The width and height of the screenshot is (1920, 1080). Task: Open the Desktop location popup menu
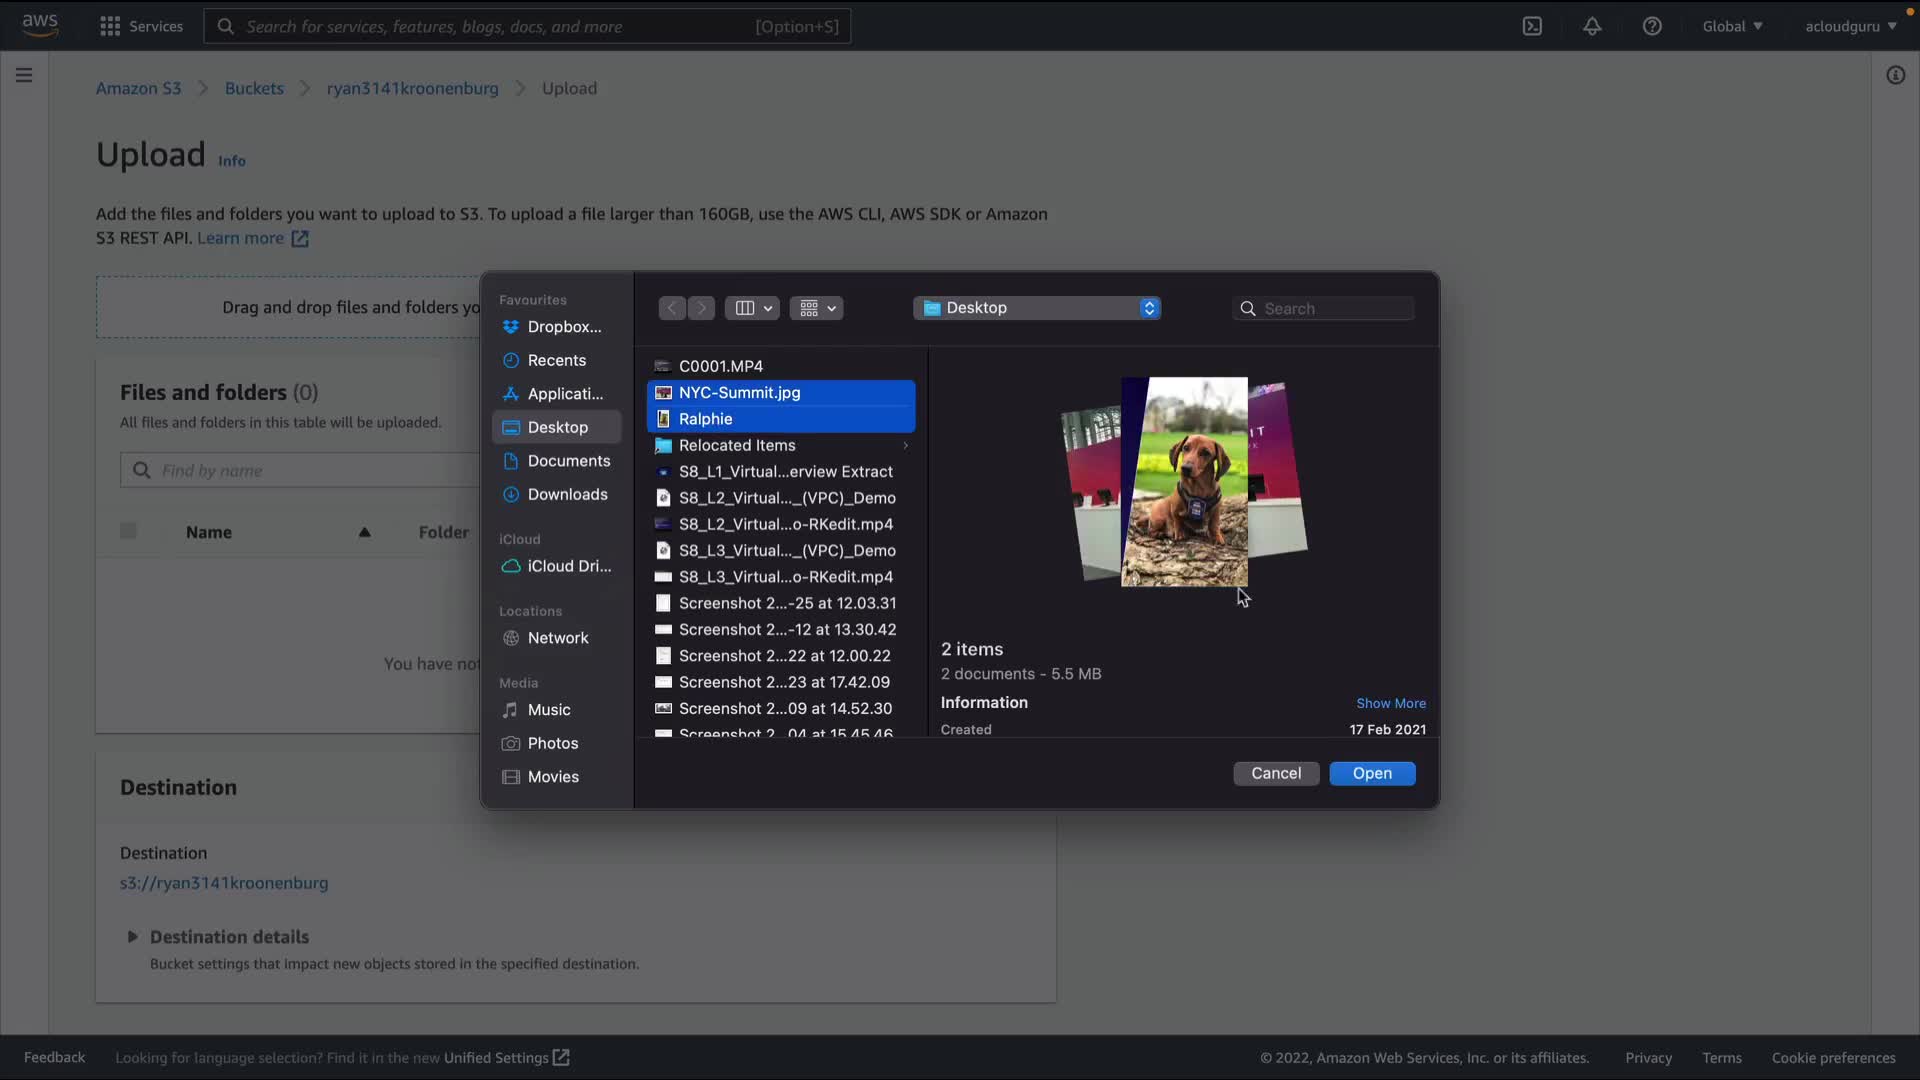(x=1037, y=308)
